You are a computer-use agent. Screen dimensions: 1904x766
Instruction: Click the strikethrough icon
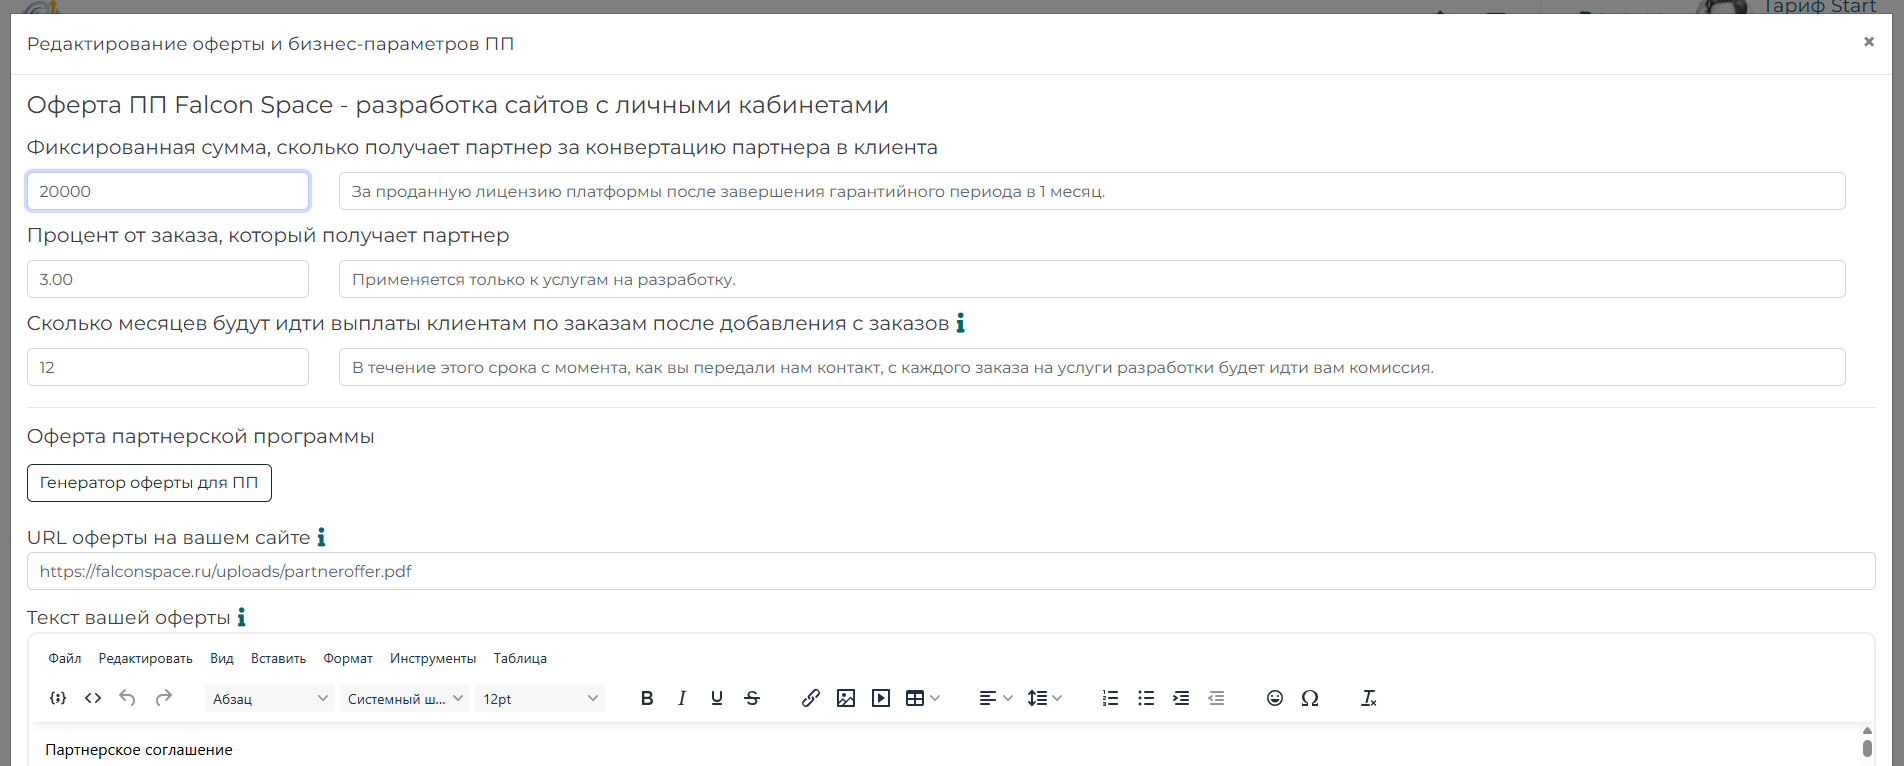click(x=752, y=699)
